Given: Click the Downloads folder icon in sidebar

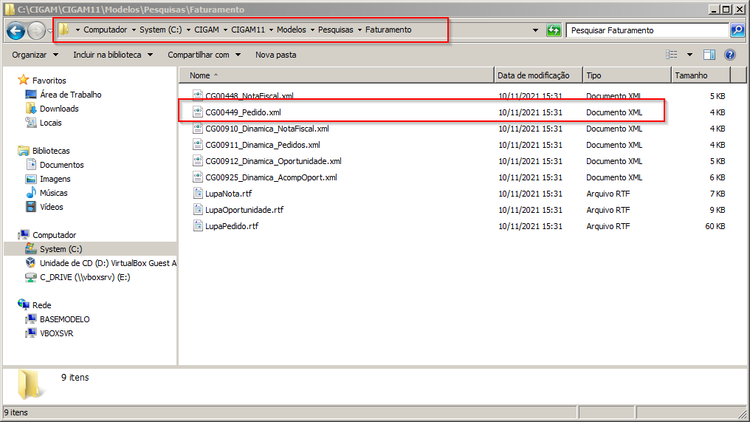Looking at the screenshot, I should coord(31,108).
